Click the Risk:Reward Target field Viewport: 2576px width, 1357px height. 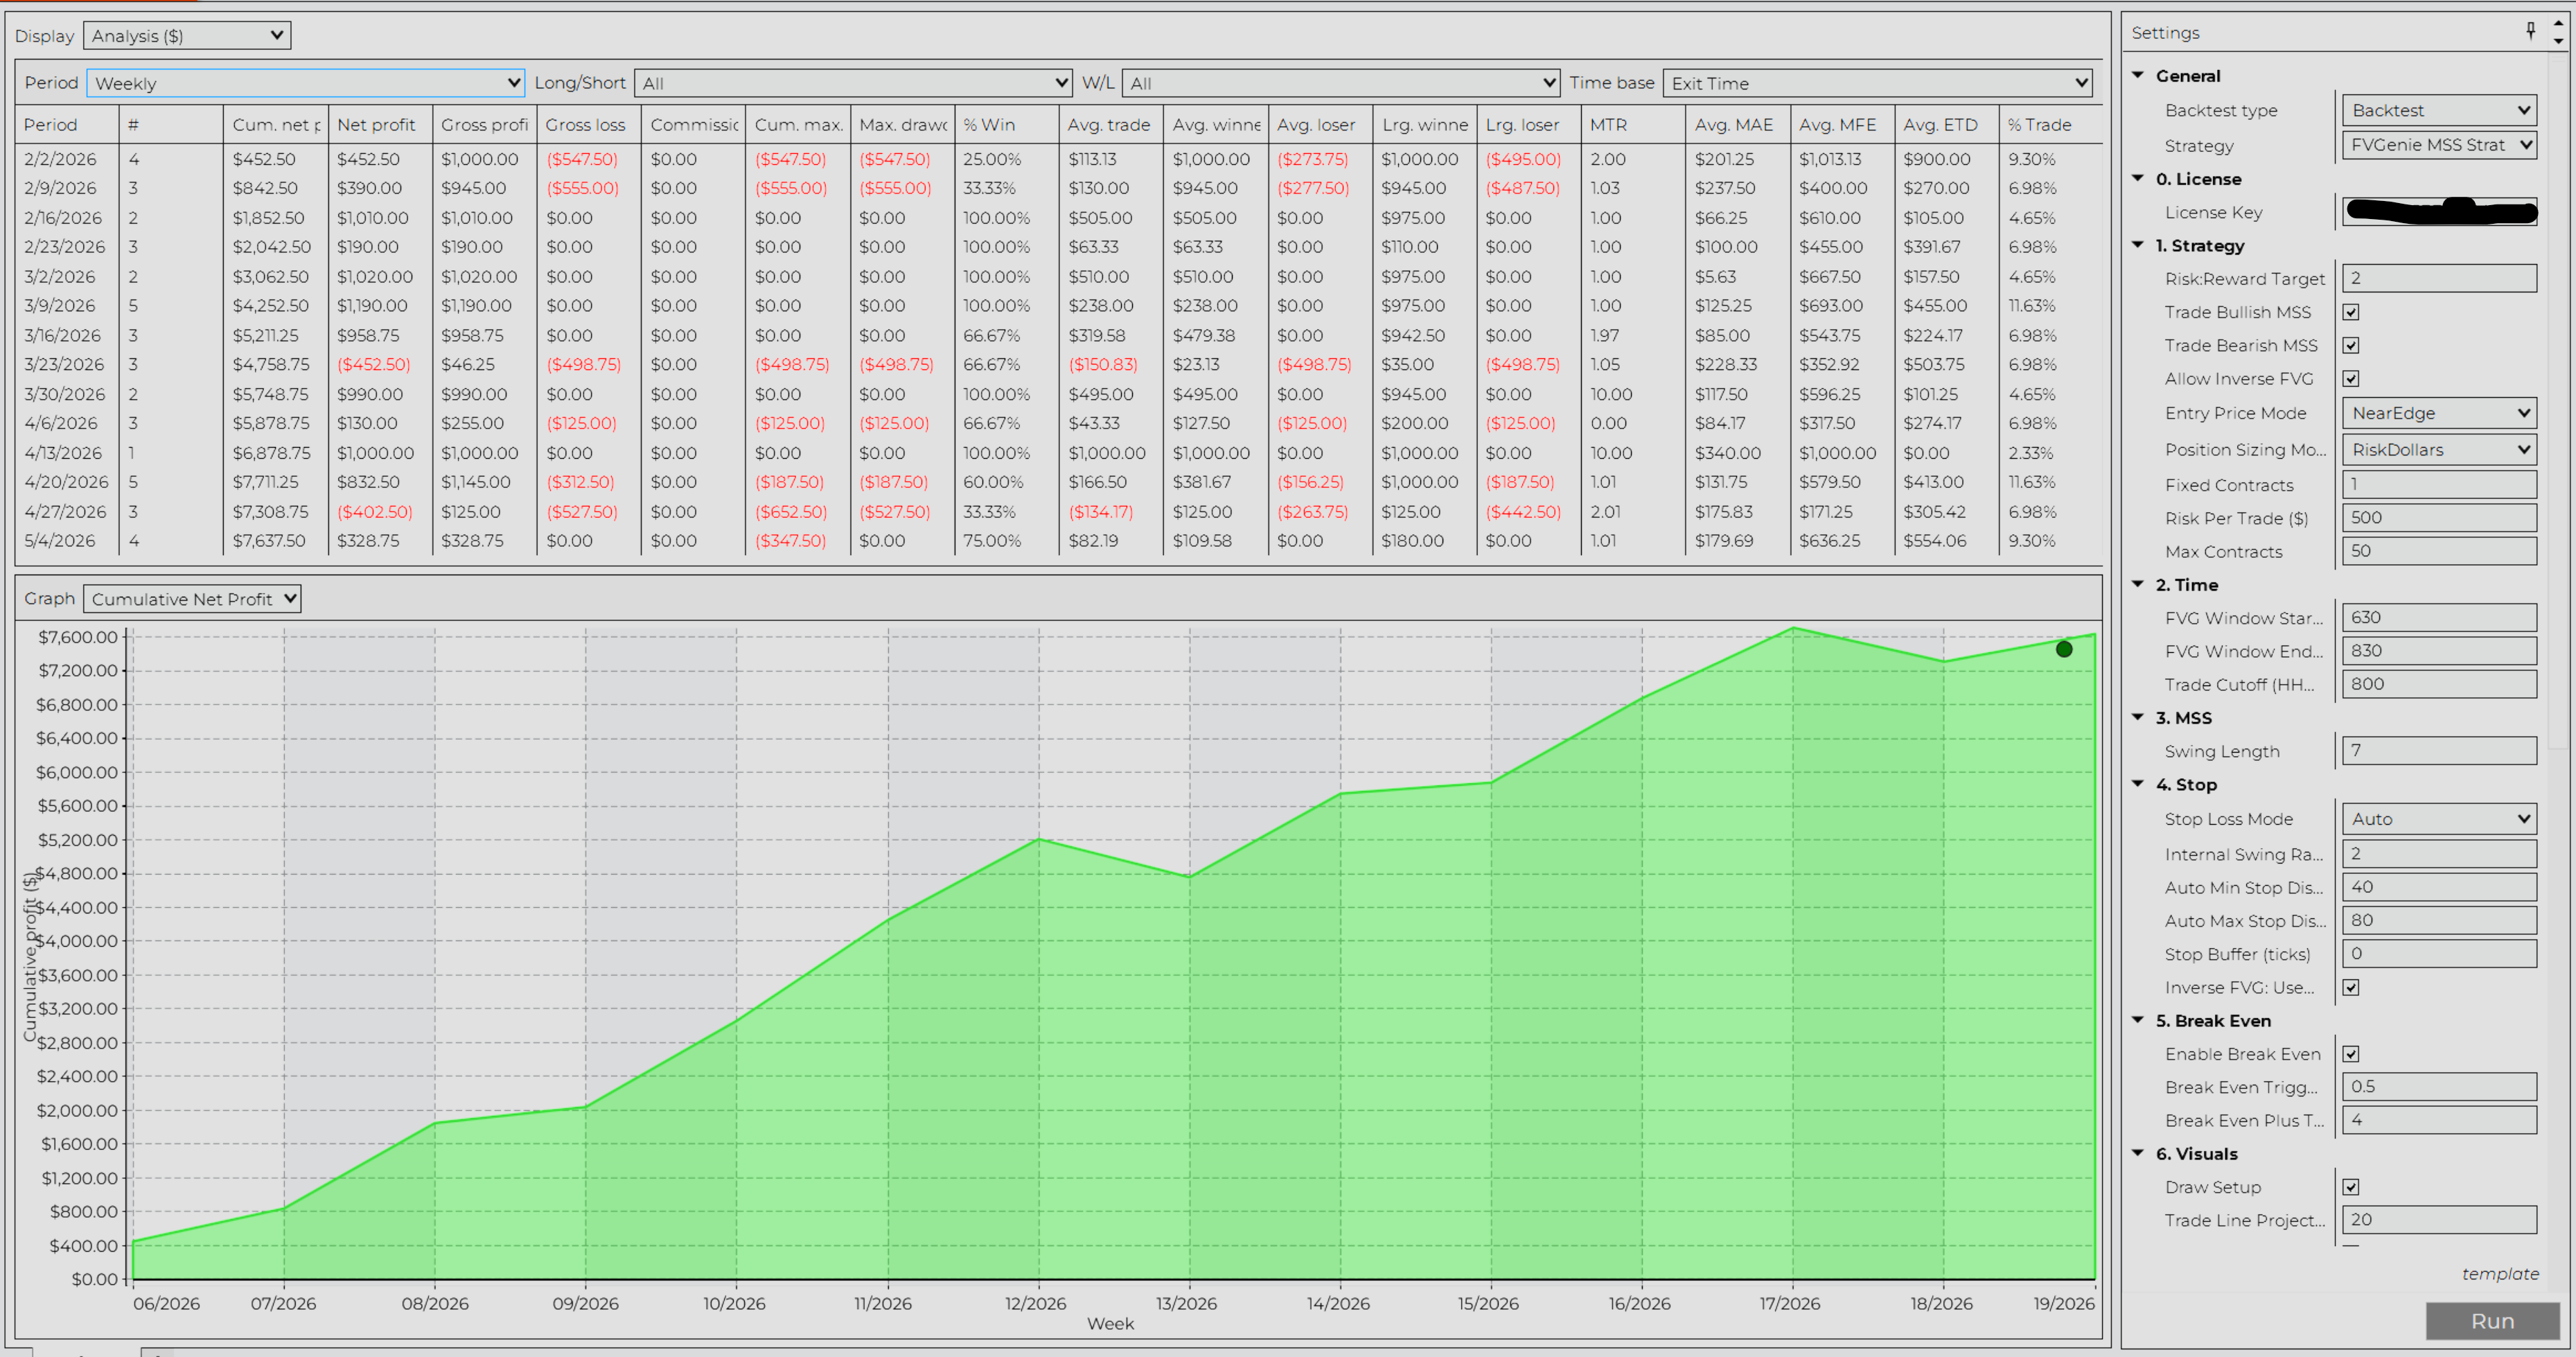click(2439, 278)
